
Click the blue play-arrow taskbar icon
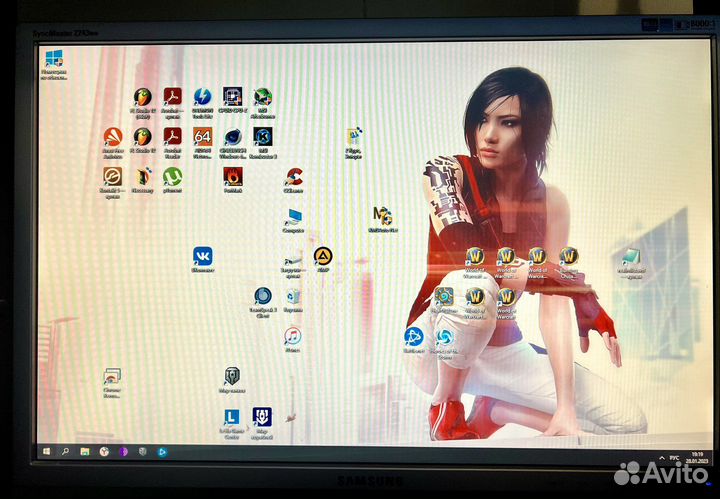tap(162, 452)
